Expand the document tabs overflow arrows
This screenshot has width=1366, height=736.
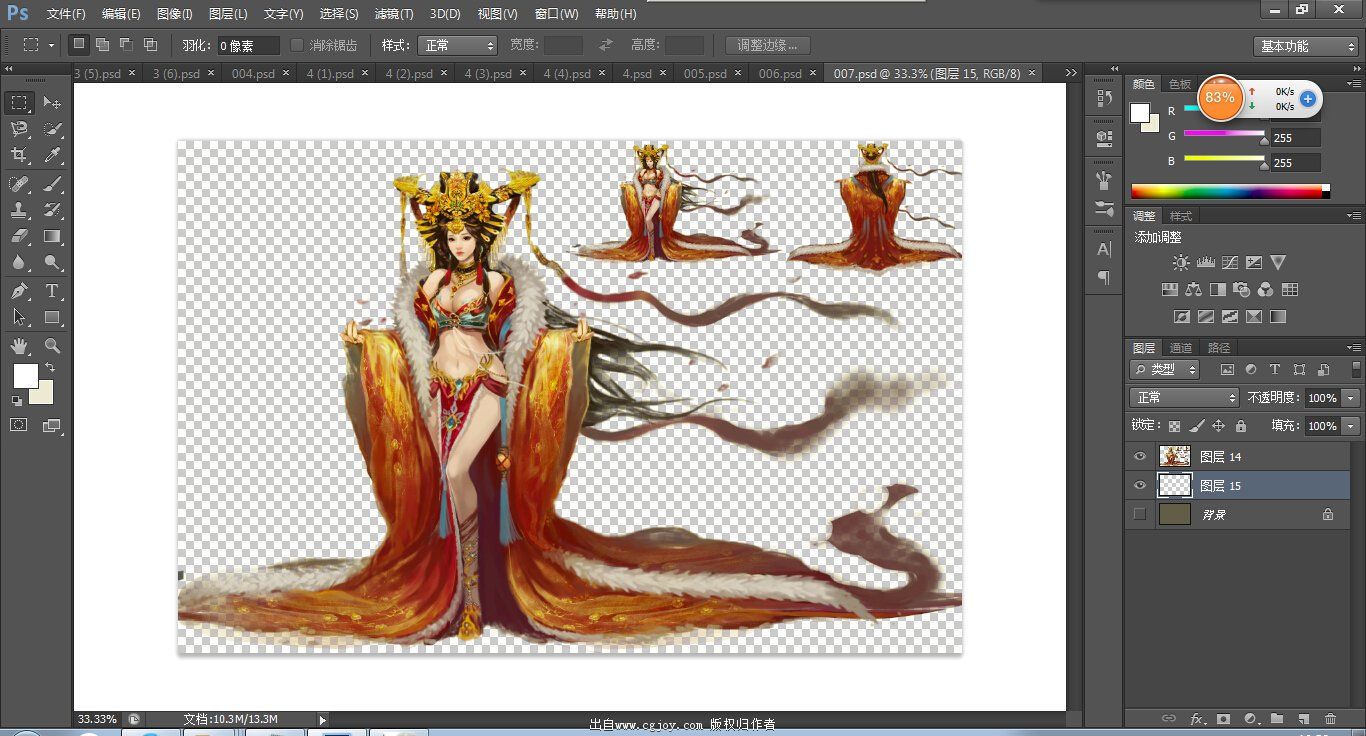[1071, 73]
